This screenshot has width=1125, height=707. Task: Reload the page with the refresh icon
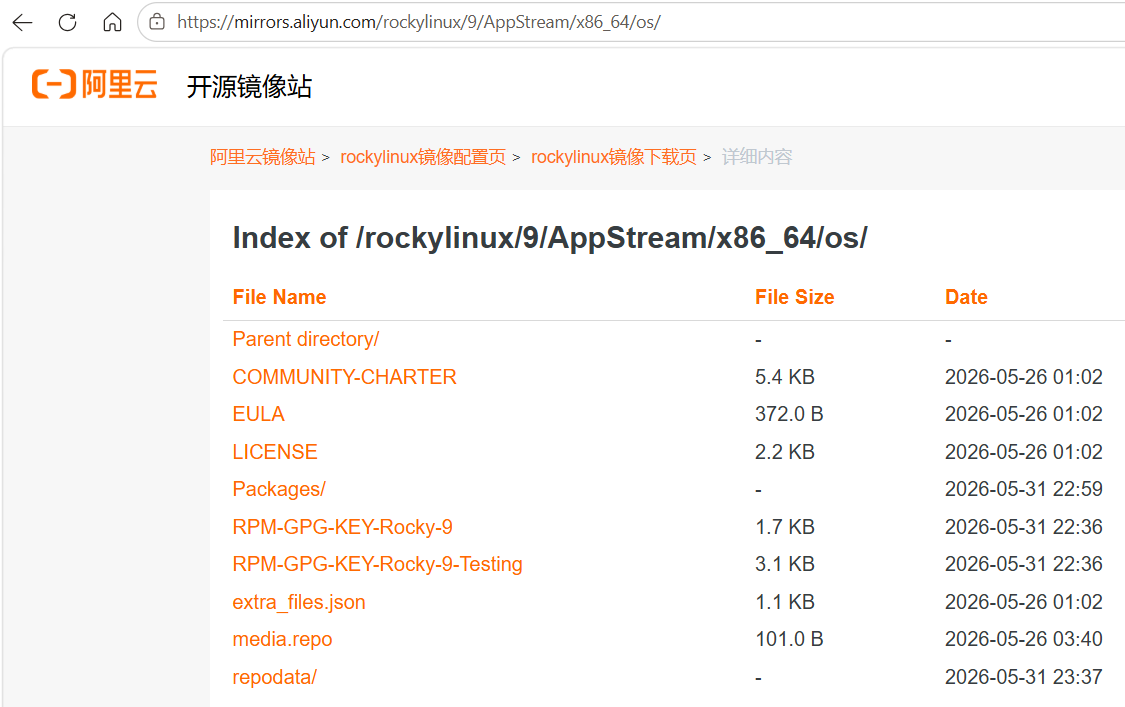click(x=67, y=22)
